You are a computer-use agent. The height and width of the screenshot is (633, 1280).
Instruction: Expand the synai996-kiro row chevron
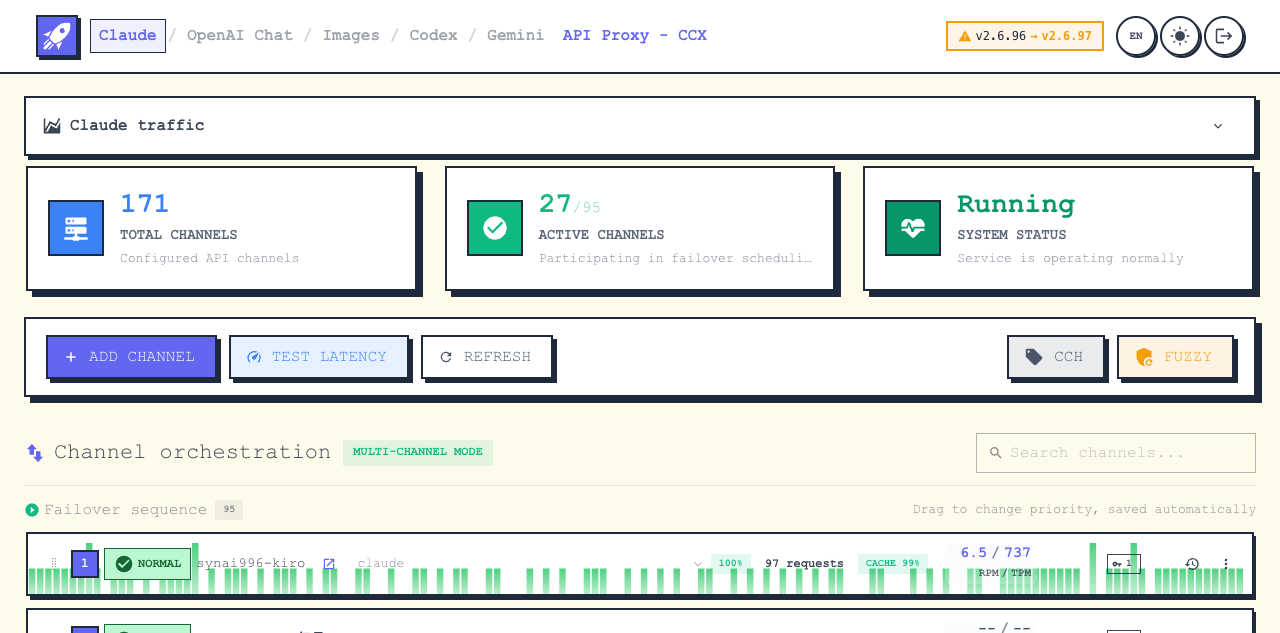[698, 564]
